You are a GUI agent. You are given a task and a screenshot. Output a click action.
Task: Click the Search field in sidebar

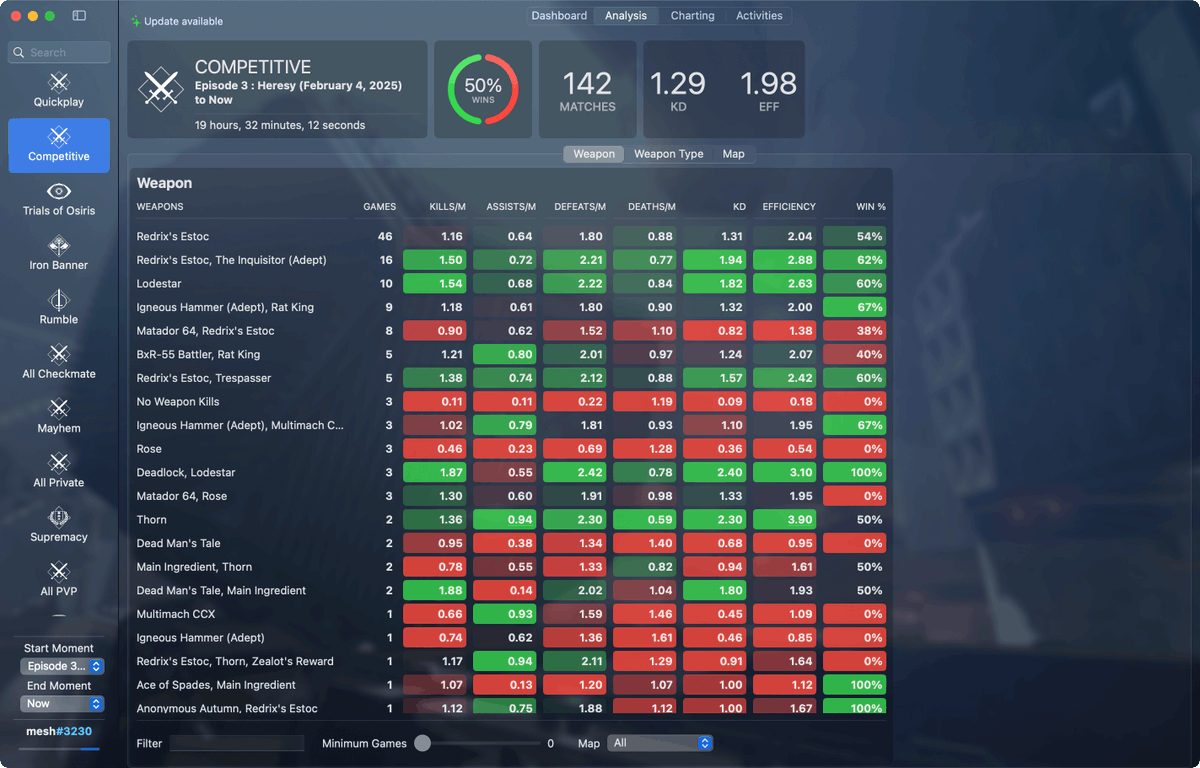click(59, 52)
